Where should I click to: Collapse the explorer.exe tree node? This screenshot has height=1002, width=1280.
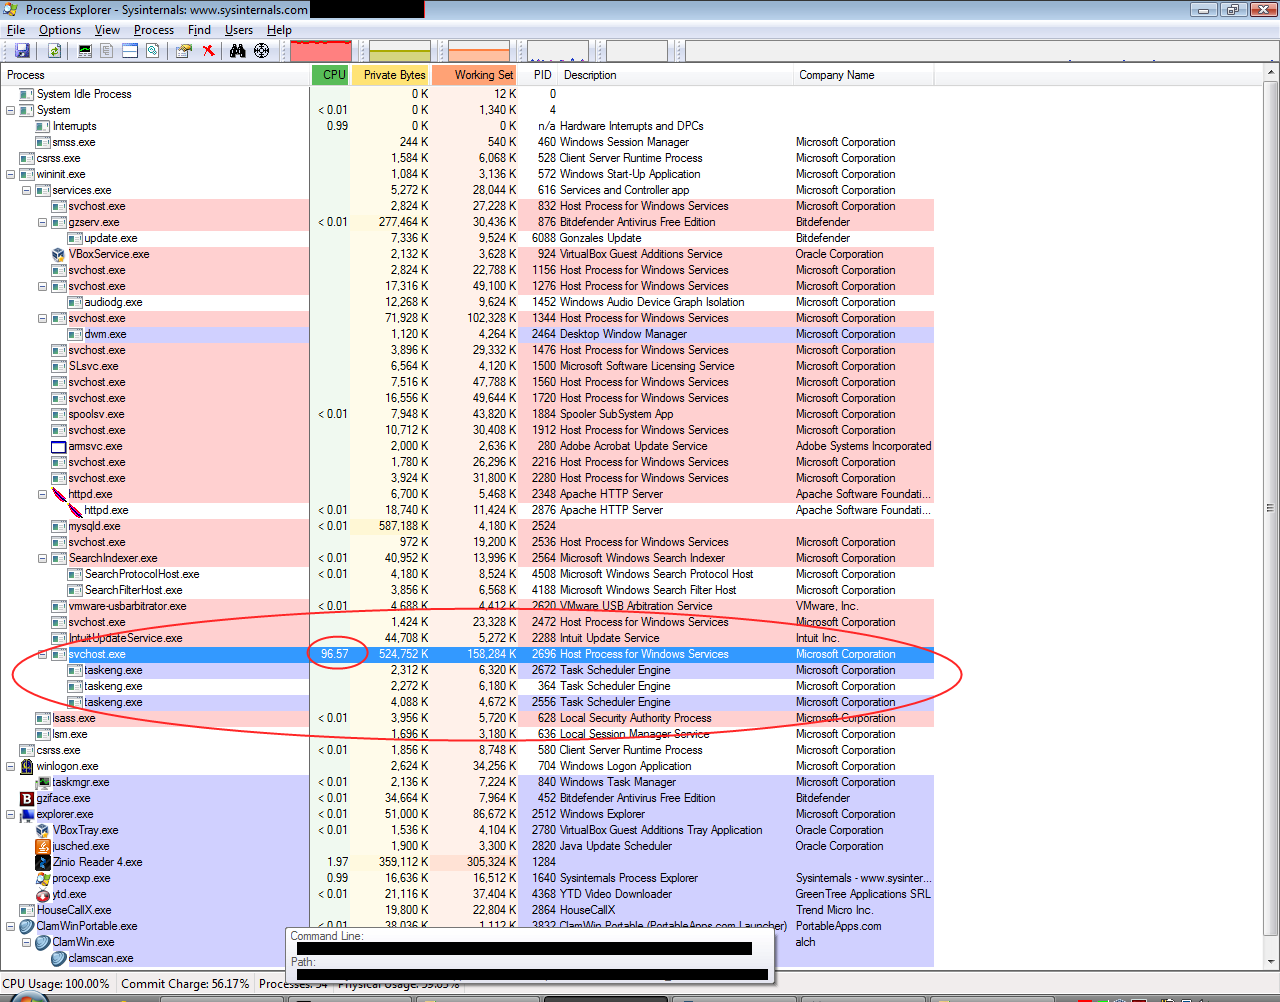tap(10, 814)
